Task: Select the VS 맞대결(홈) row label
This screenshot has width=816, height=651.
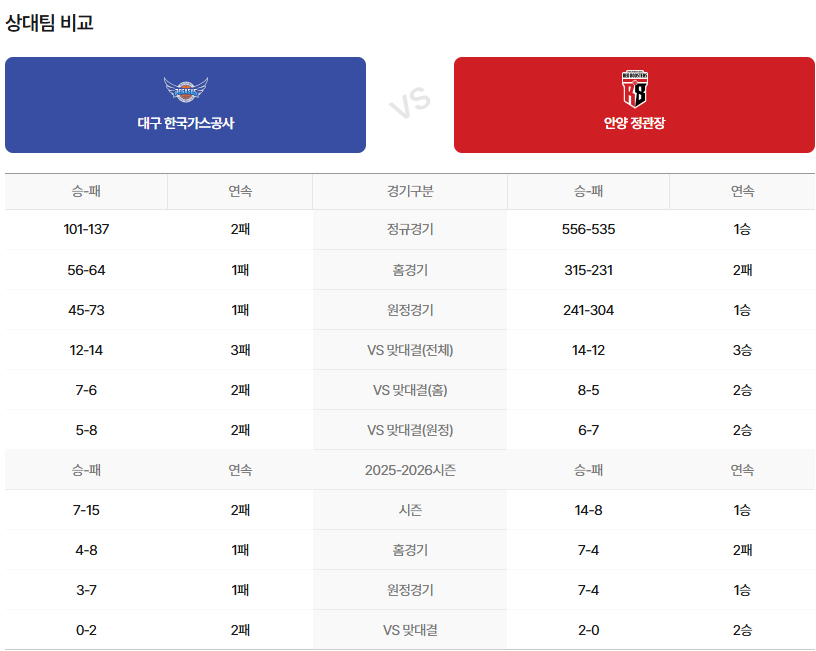Action: pos(410,390)
